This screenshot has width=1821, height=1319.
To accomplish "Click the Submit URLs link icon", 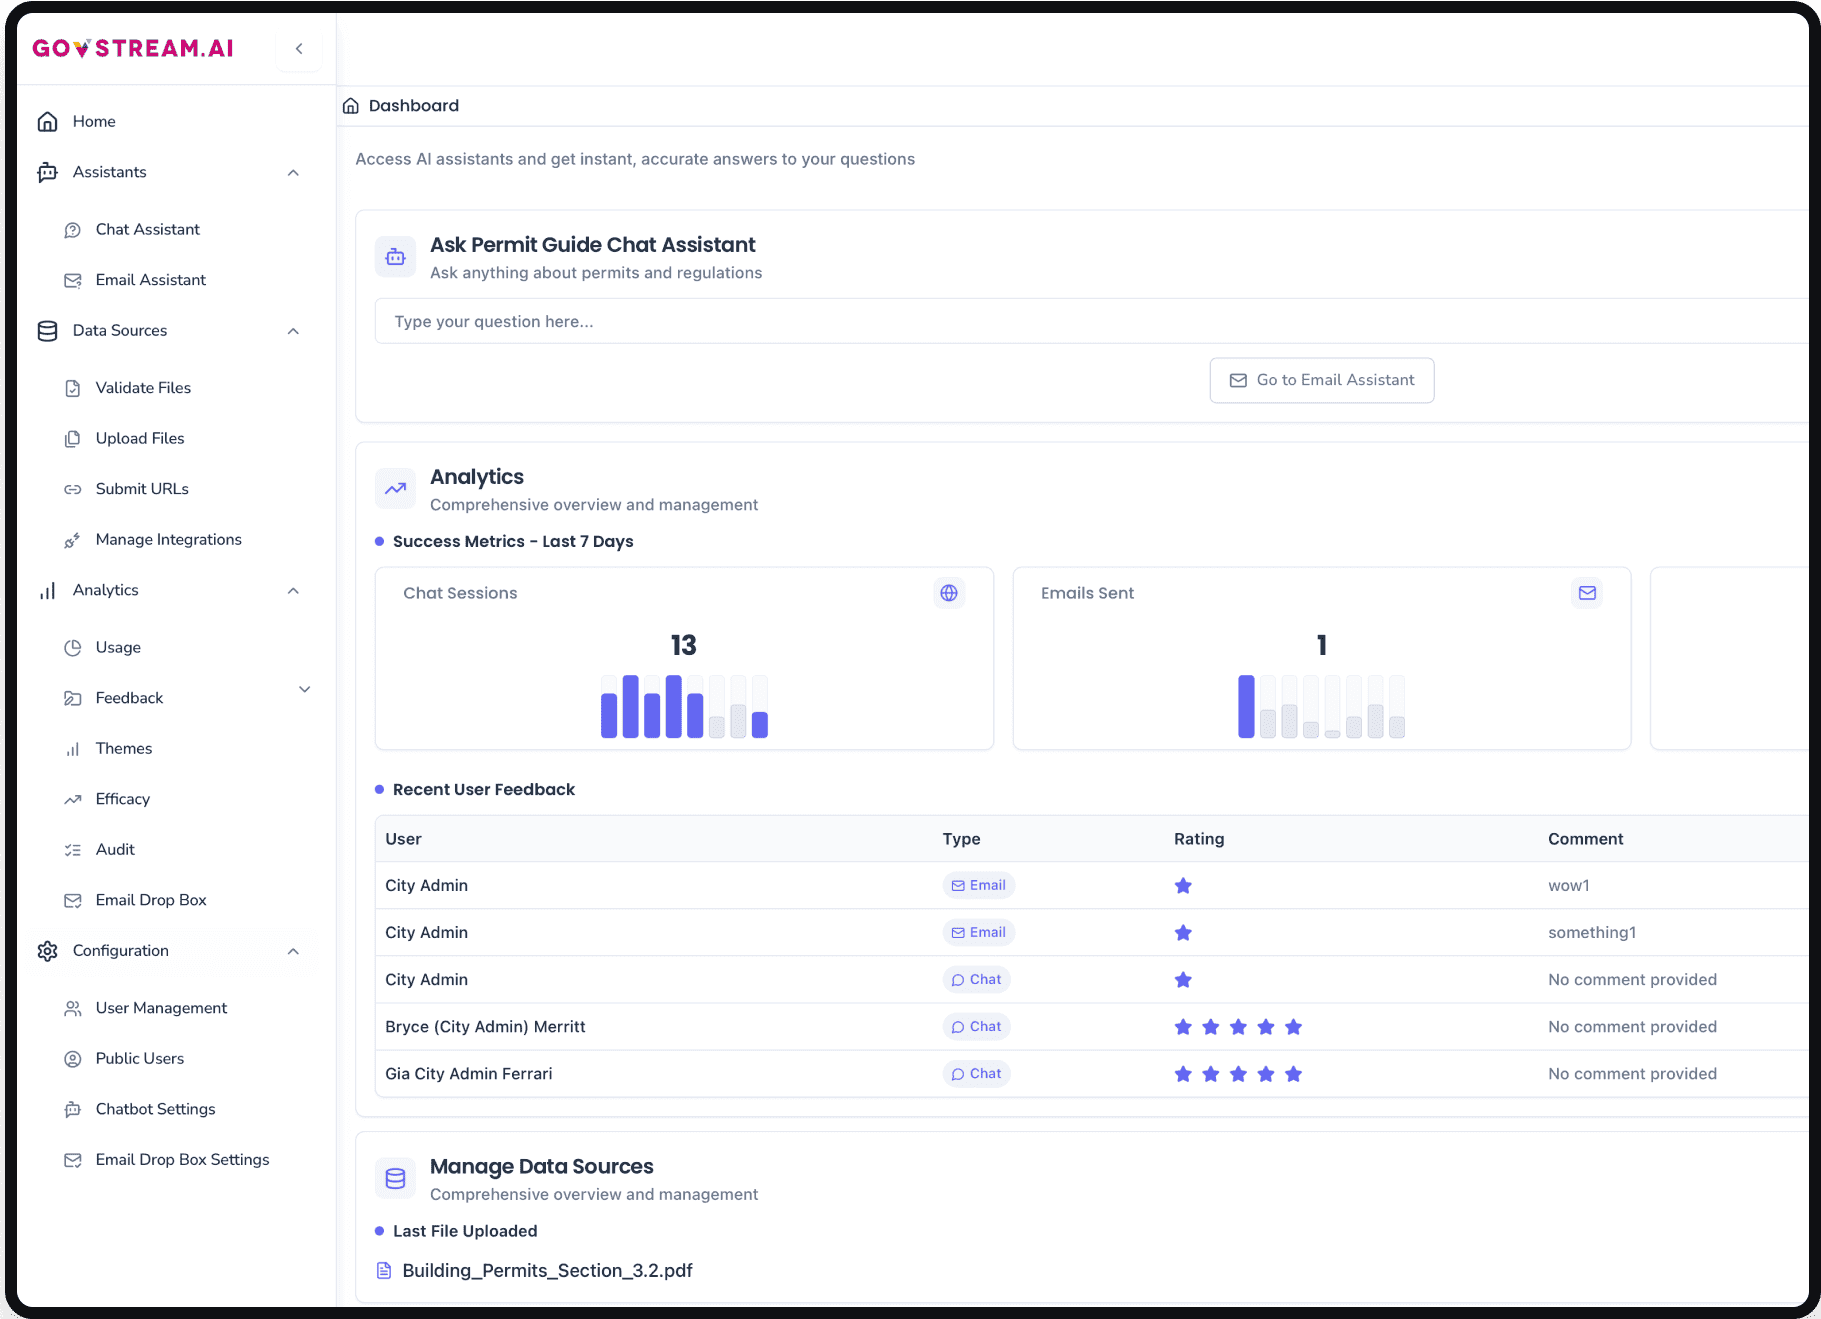I will [x=73, y=489].
